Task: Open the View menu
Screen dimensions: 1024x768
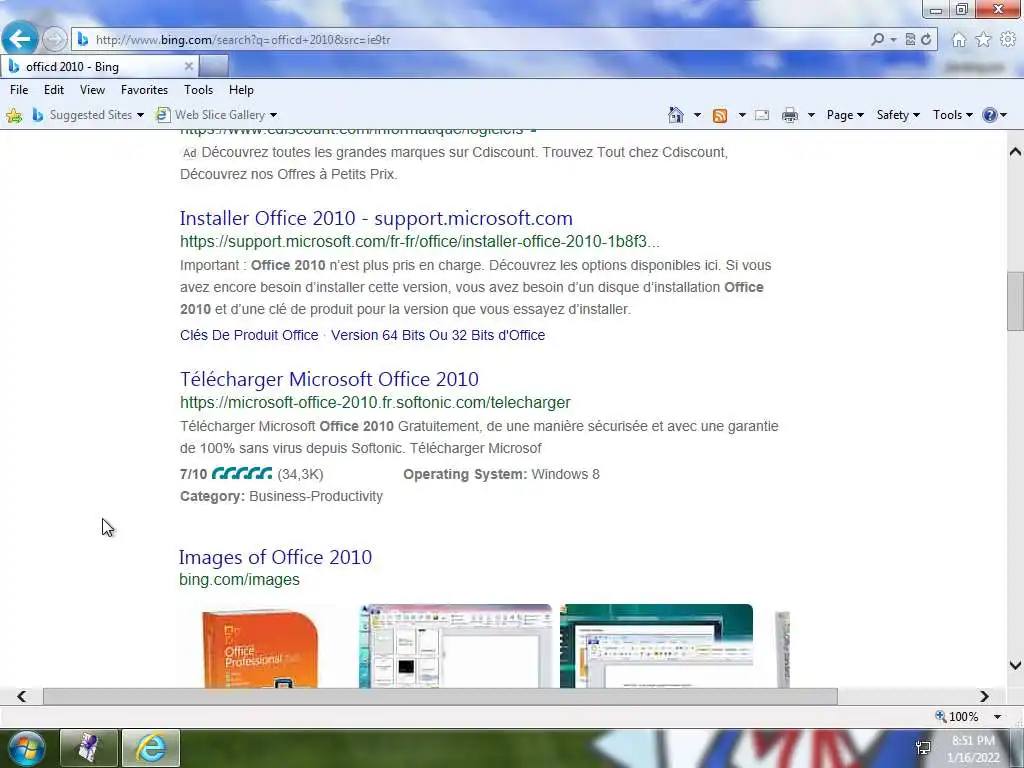Action: (92, 90)
